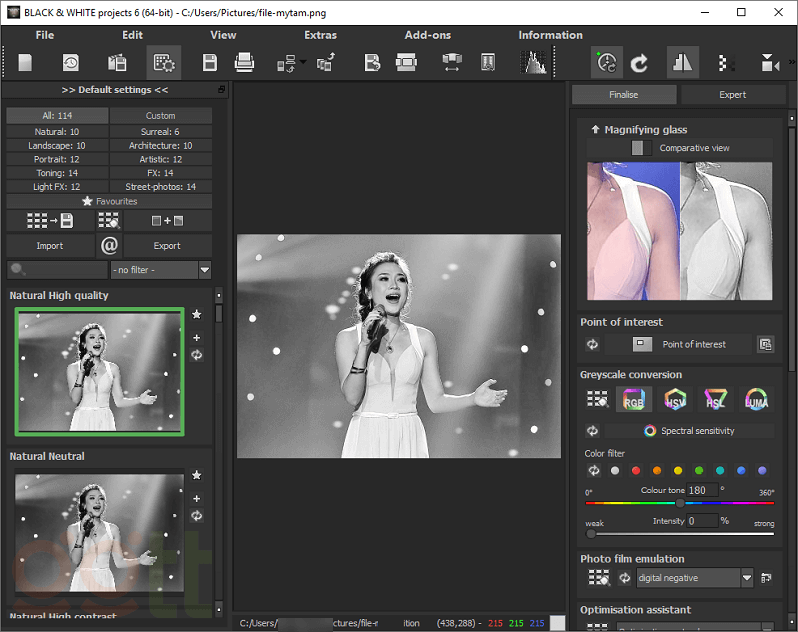Toggle the Comparative view switch
The image size is (798, 632).
[x=641, y=148]
